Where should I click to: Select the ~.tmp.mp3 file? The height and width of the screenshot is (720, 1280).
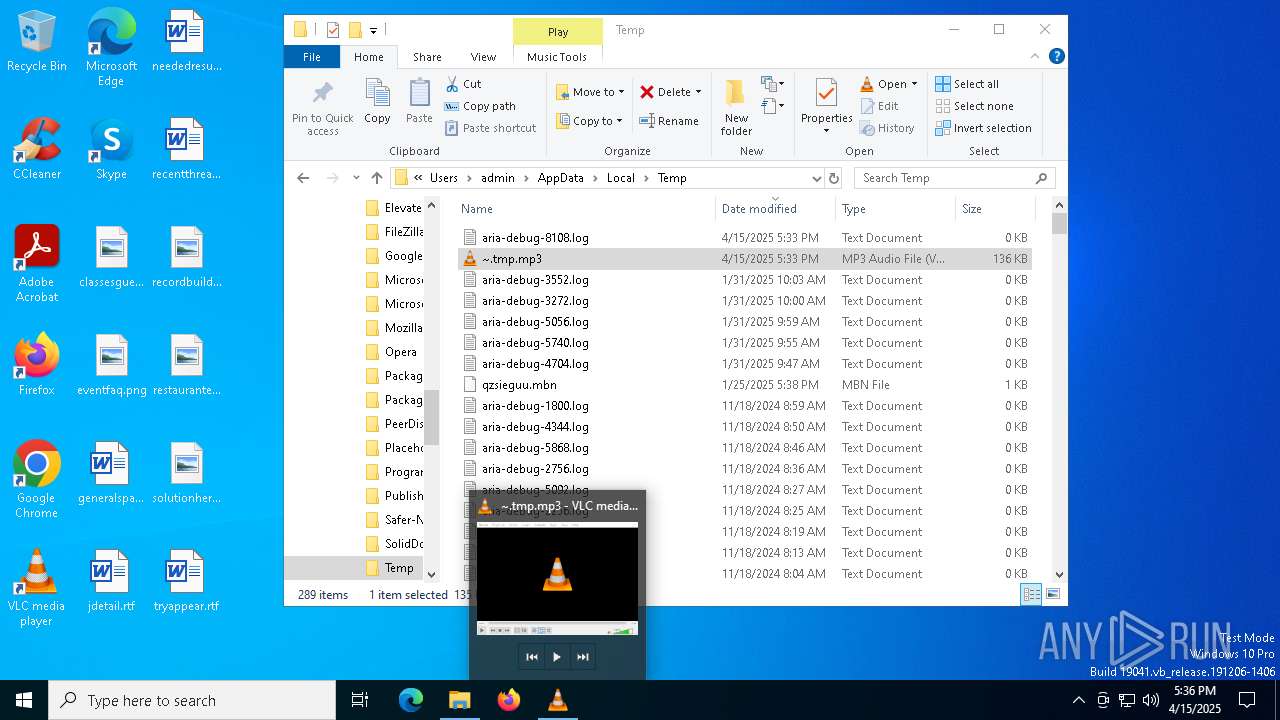tap(744, 259)
